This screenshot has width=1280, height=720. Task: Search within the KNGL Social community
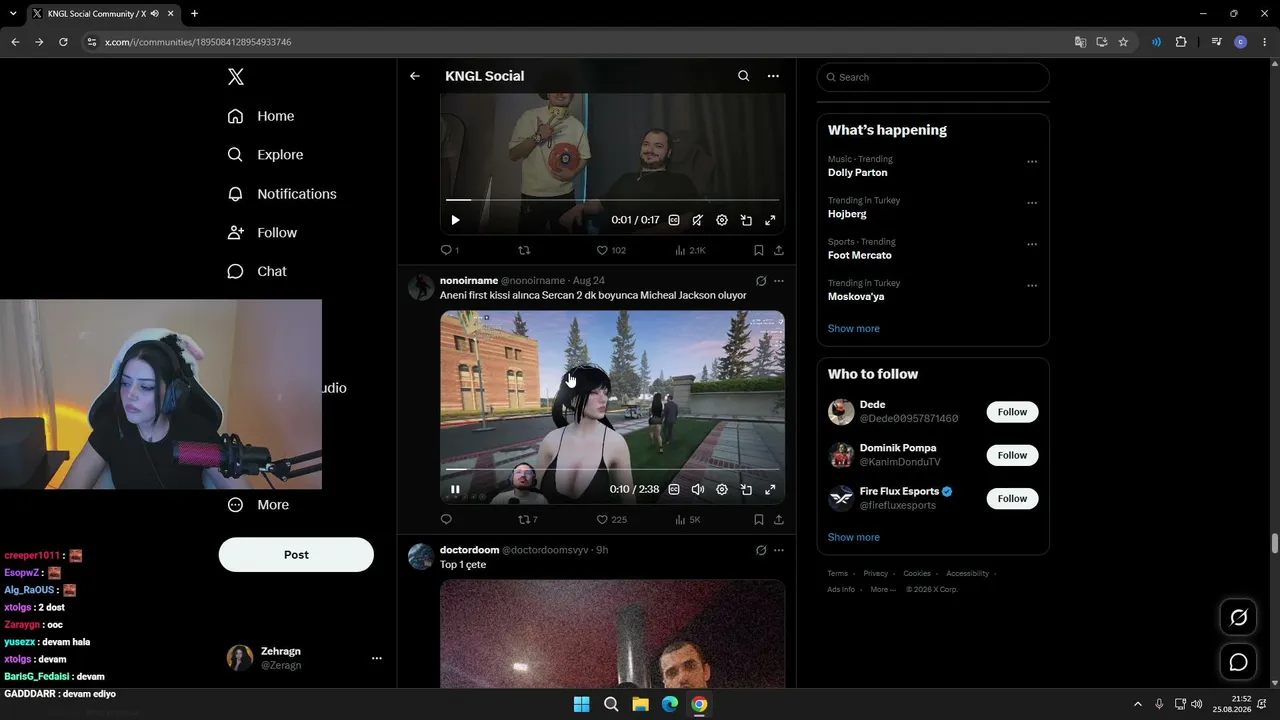coord(743,76)
